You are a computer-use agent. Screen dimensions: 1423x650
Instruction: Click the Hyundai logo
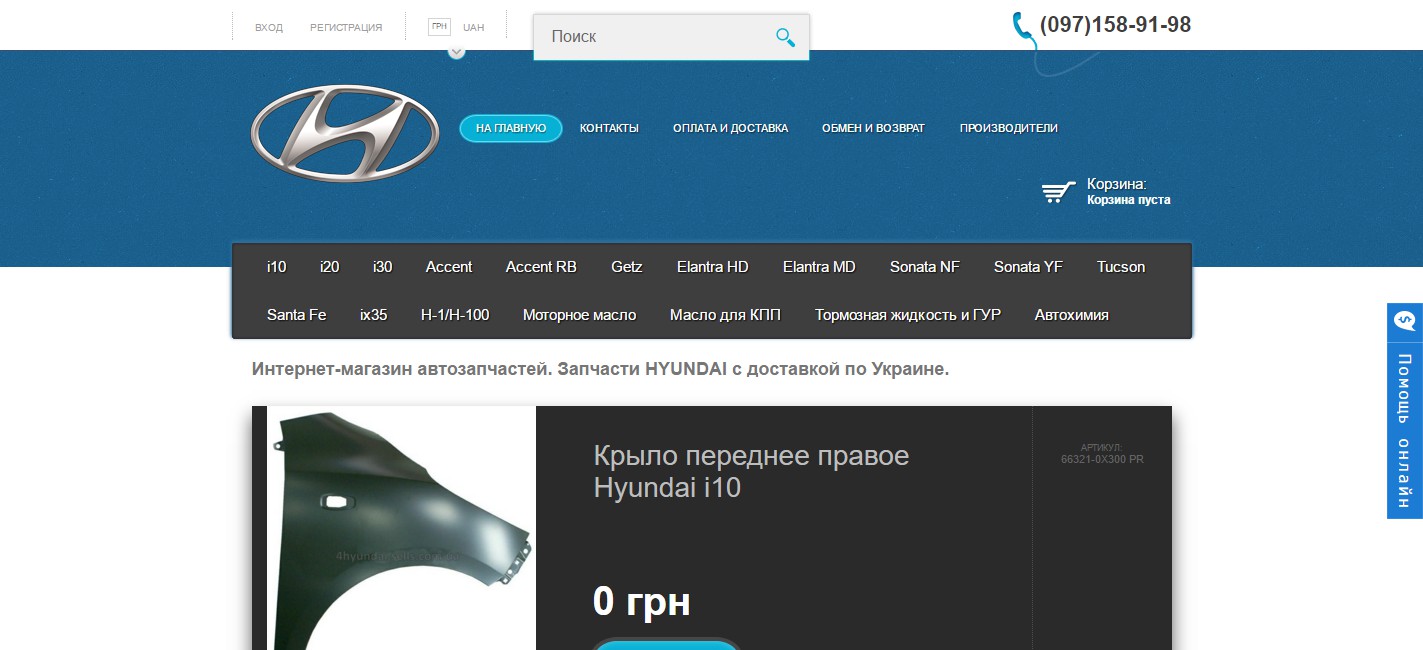[345, 133]
